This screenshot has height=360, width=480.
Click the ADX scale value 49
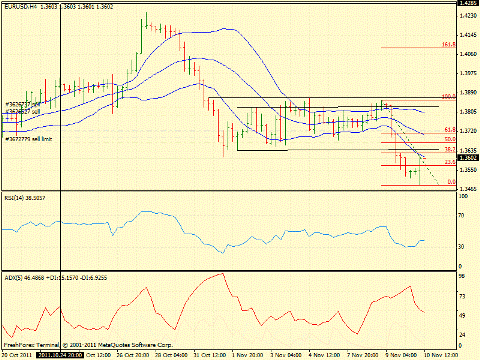pos(462,316)
